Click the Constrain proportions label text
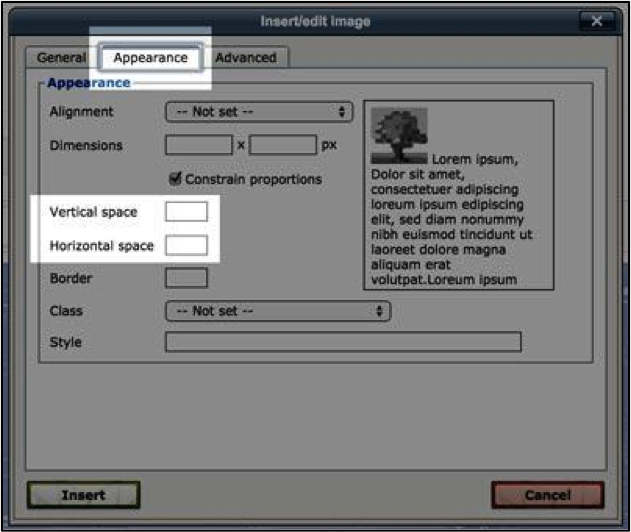The height and width of the screenshot is (532, 631). point(254,179)
